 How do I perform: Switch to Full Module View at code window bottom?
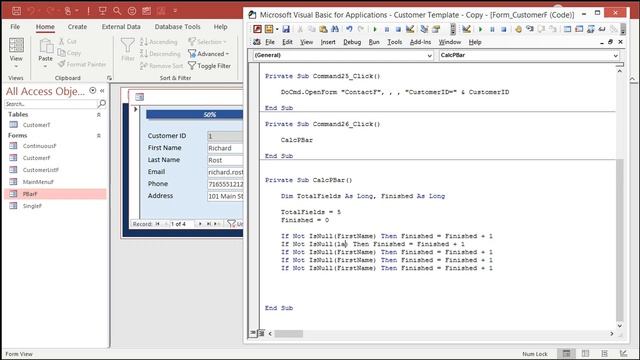coord(261,333)
